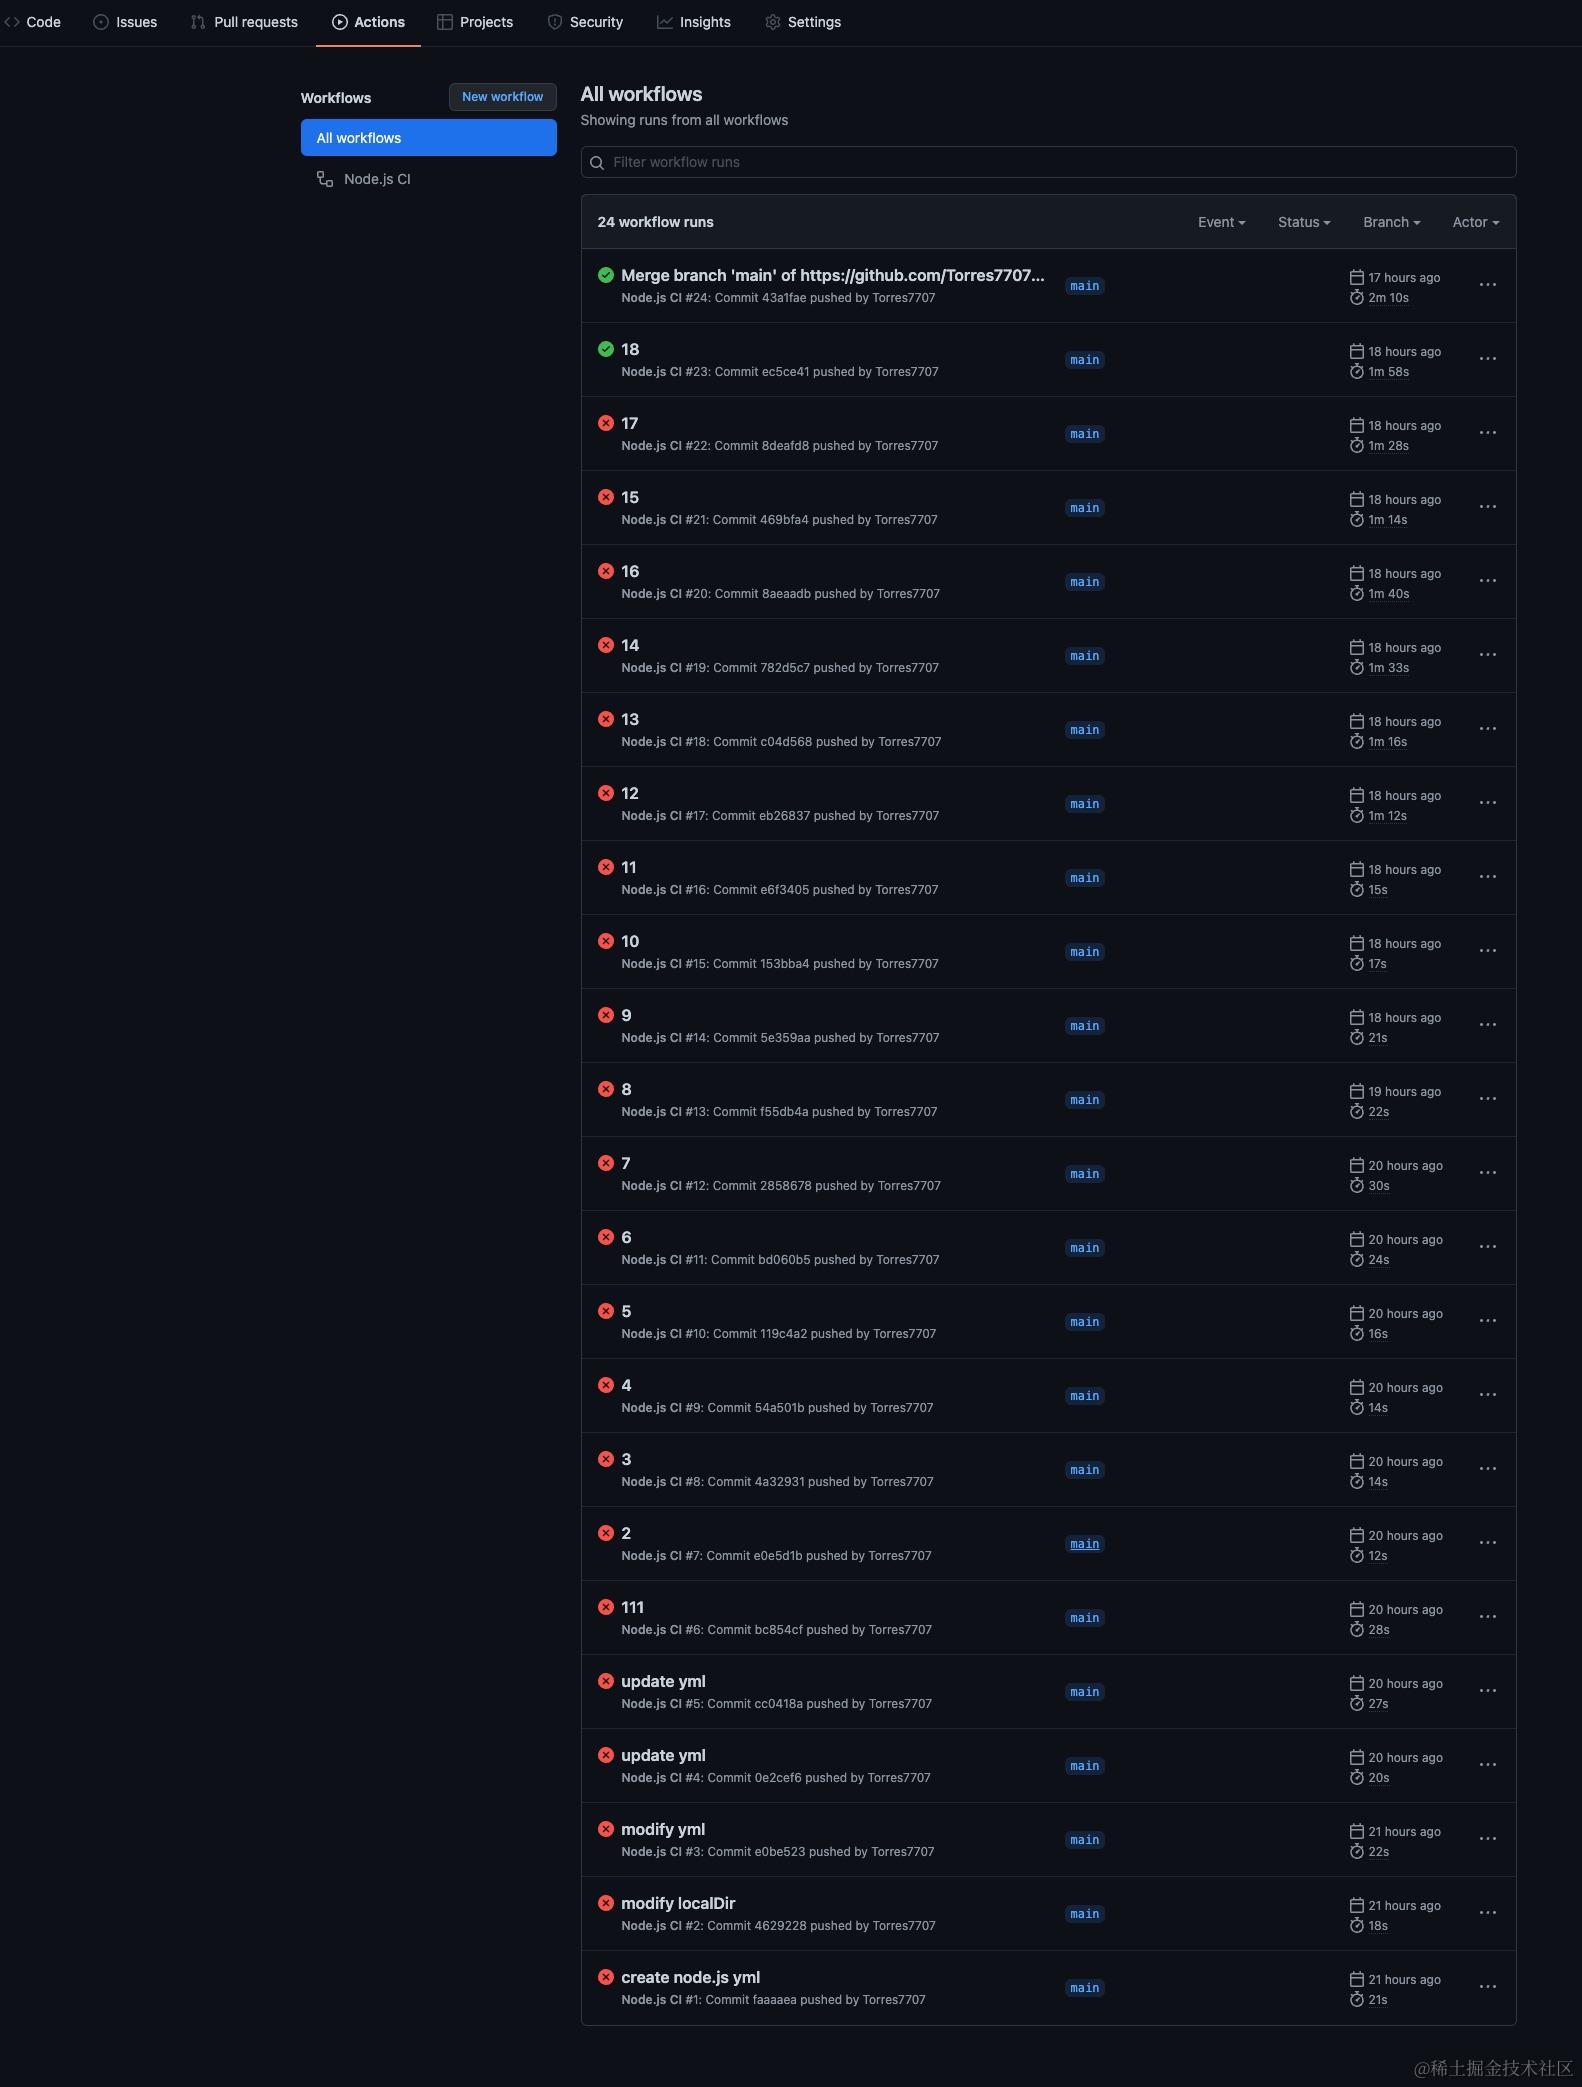
Task: Go to the Settings tab
Action: (803, 22)
